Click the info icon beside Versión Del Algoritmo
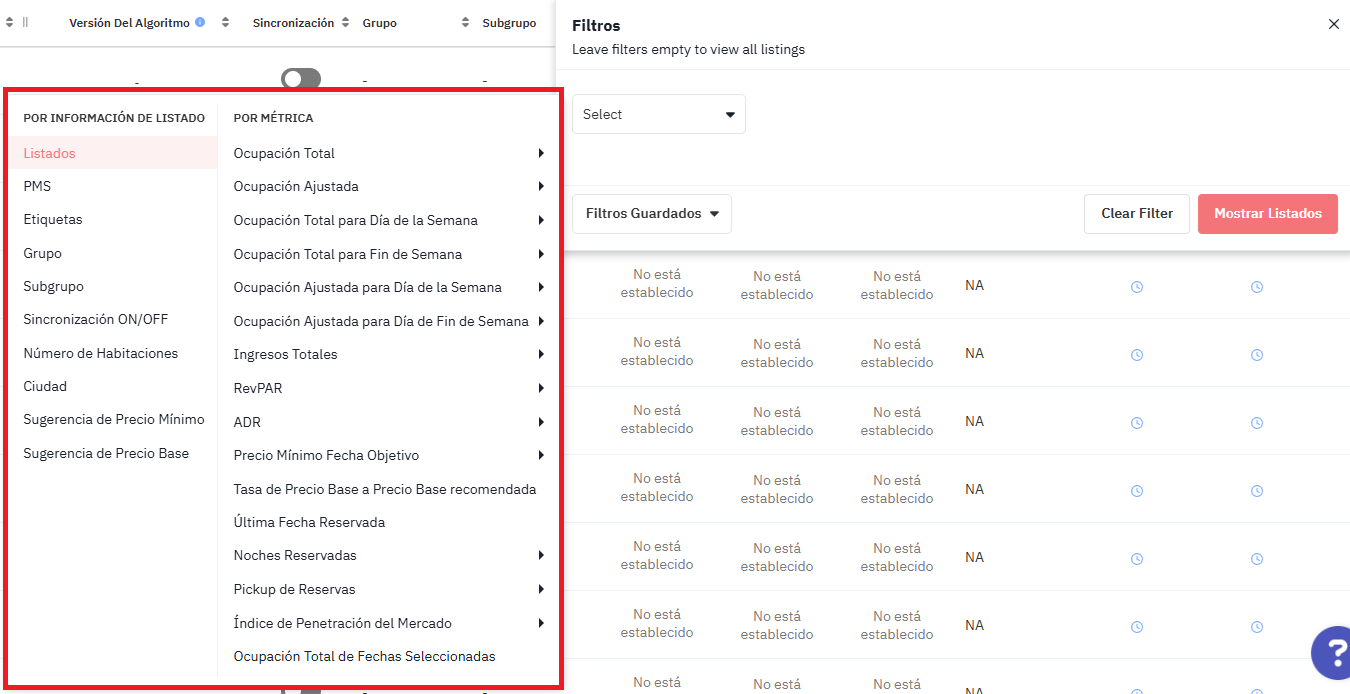1350x694 pixels. point(200,22)
